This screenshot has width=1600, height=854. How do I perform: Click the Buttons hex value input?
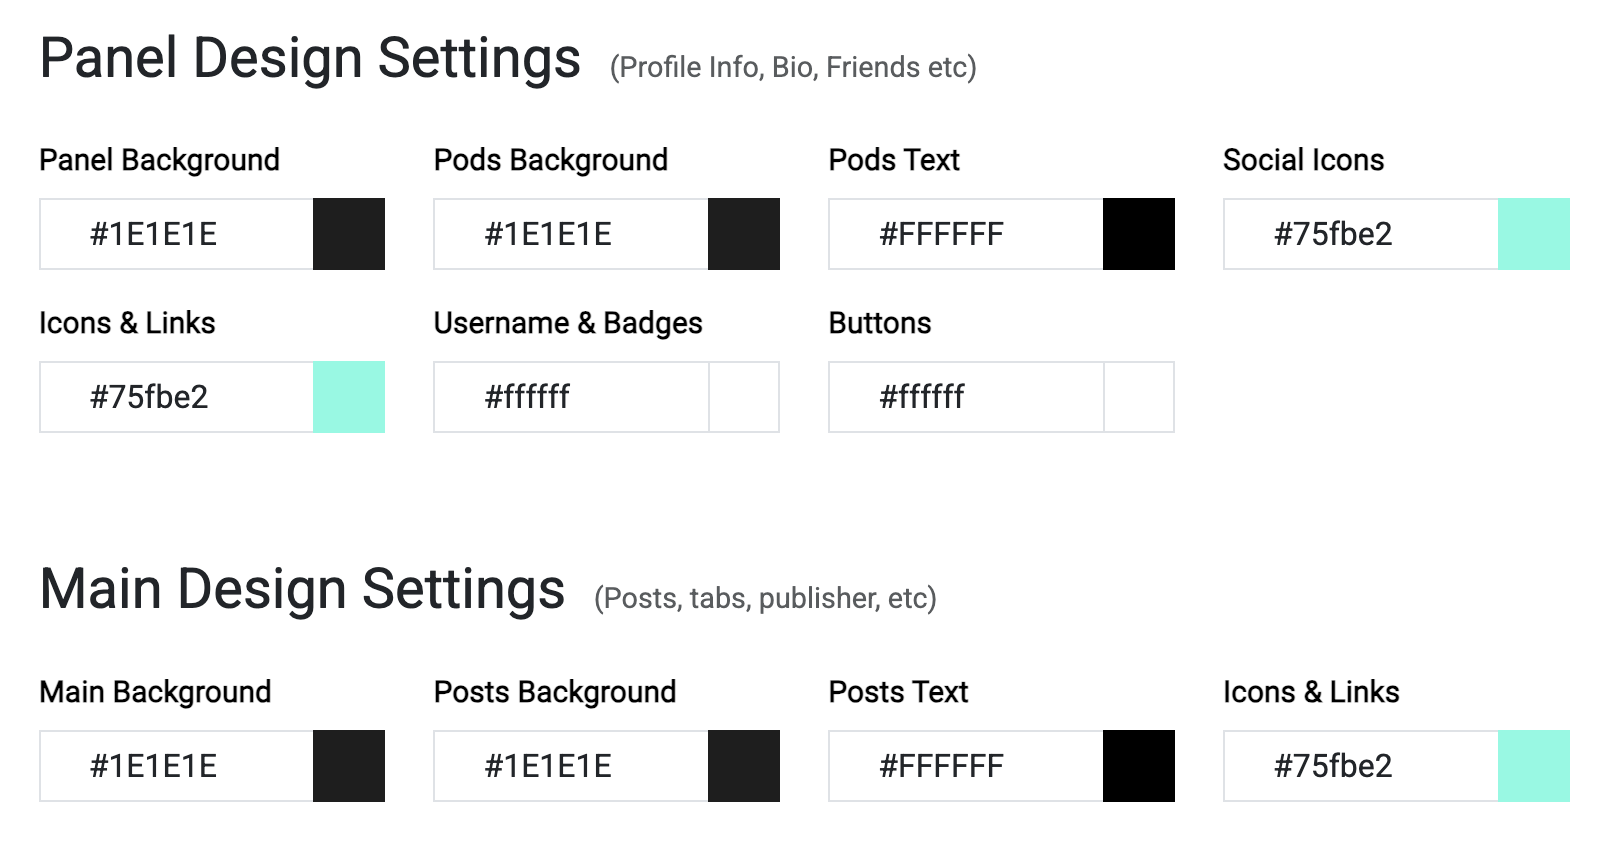[966, 397]
